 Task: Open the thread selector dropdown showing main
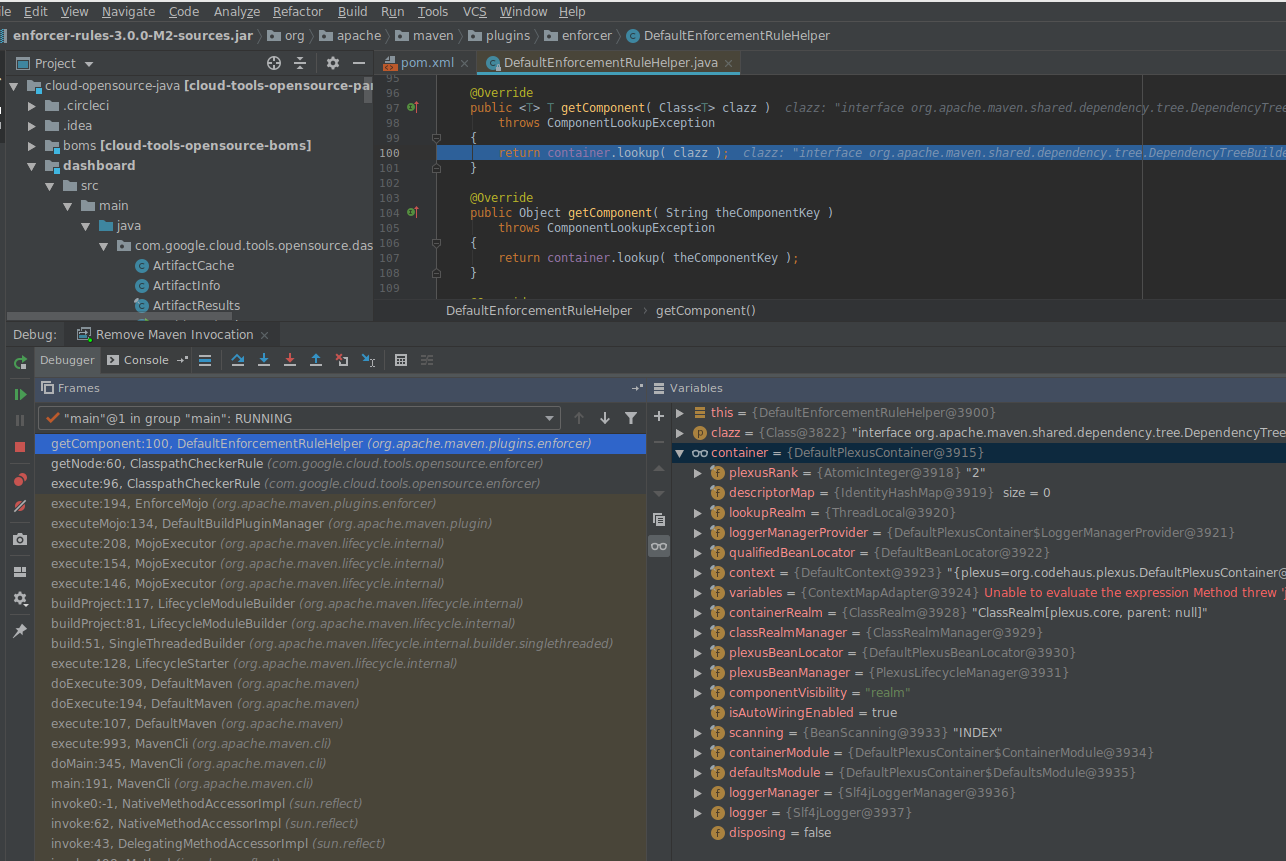click(x=299, y=418)
